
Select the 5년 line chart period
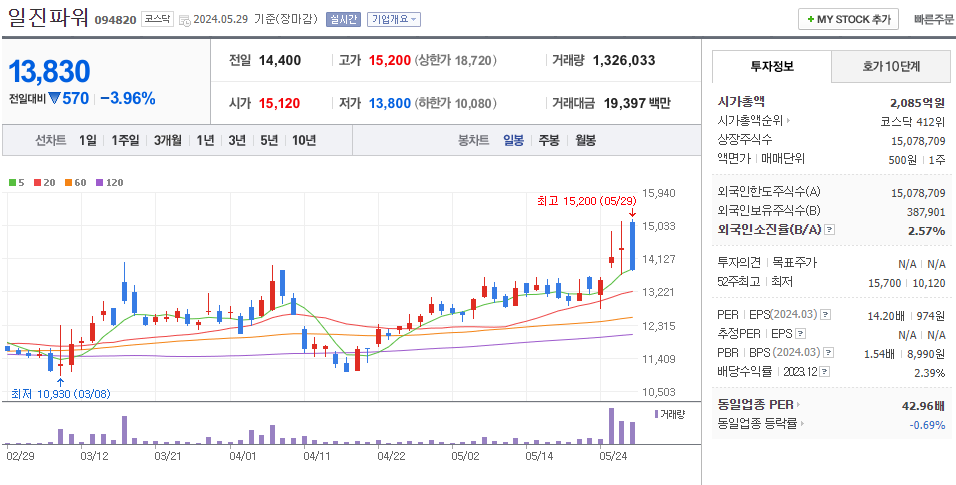click(269, 140)
